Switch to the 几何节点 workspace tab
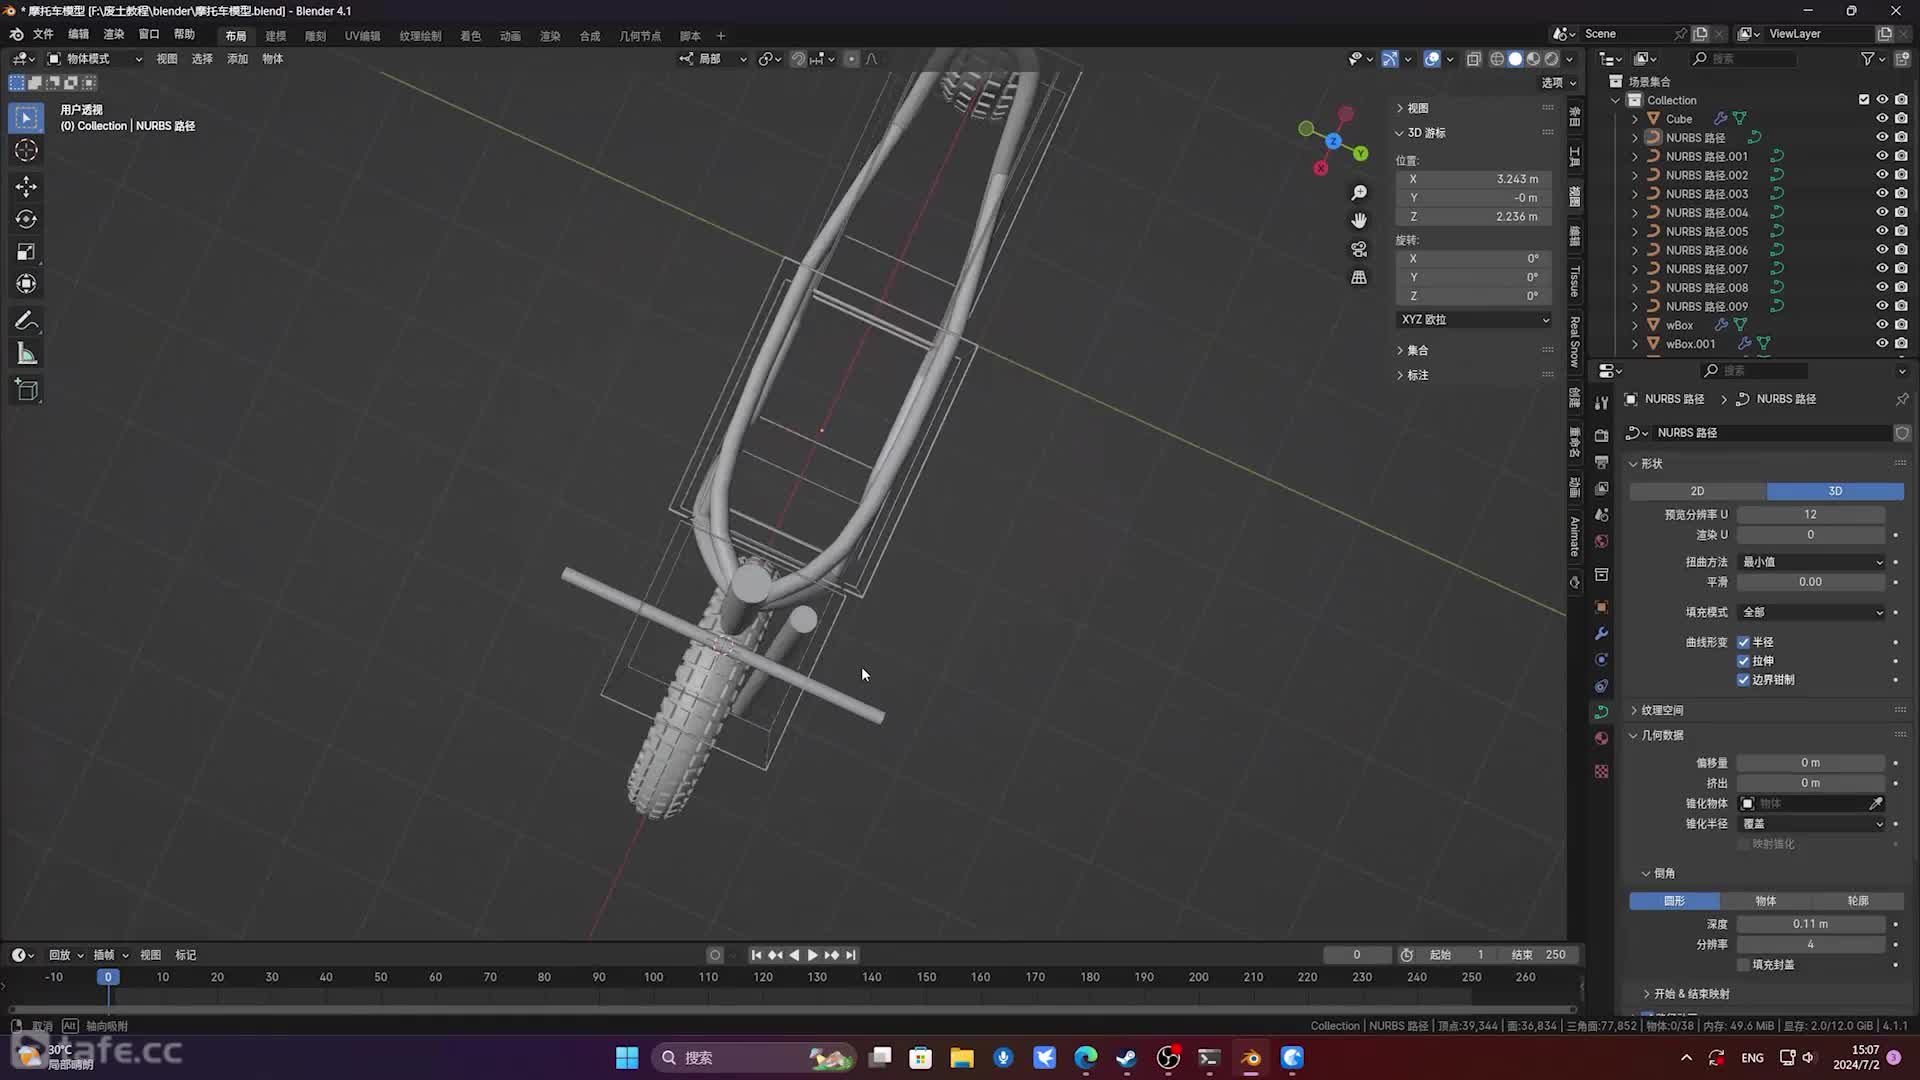Image resolution: width=1920 pixels, height=1080 pixels. [640, 36]
